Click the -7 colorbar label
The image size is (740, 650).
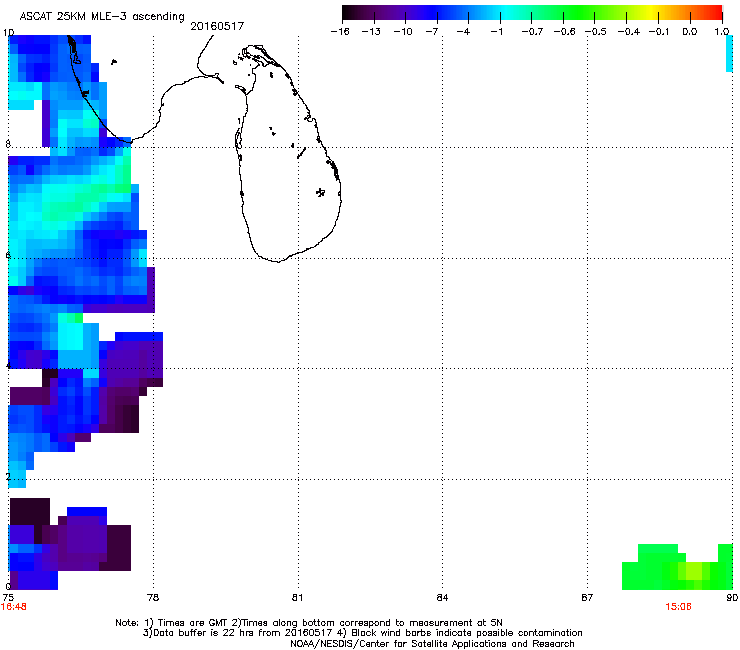pos(432,32)
